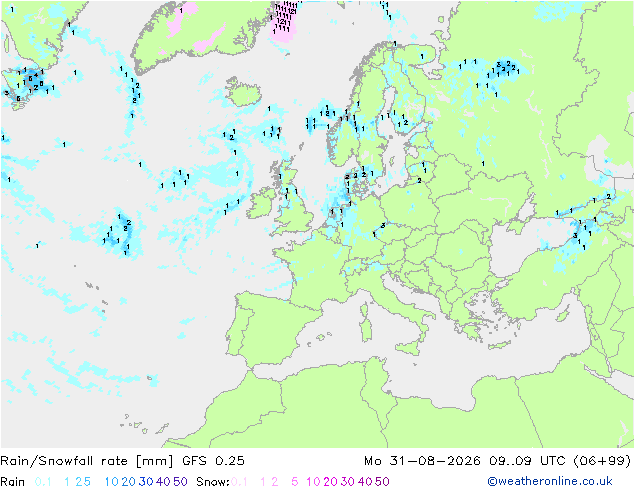Viewport: 634px width, 490px height.
Task: Click the 'Rain/Snowfall rate [mm]' title text
Action: (x=87, y=461)
